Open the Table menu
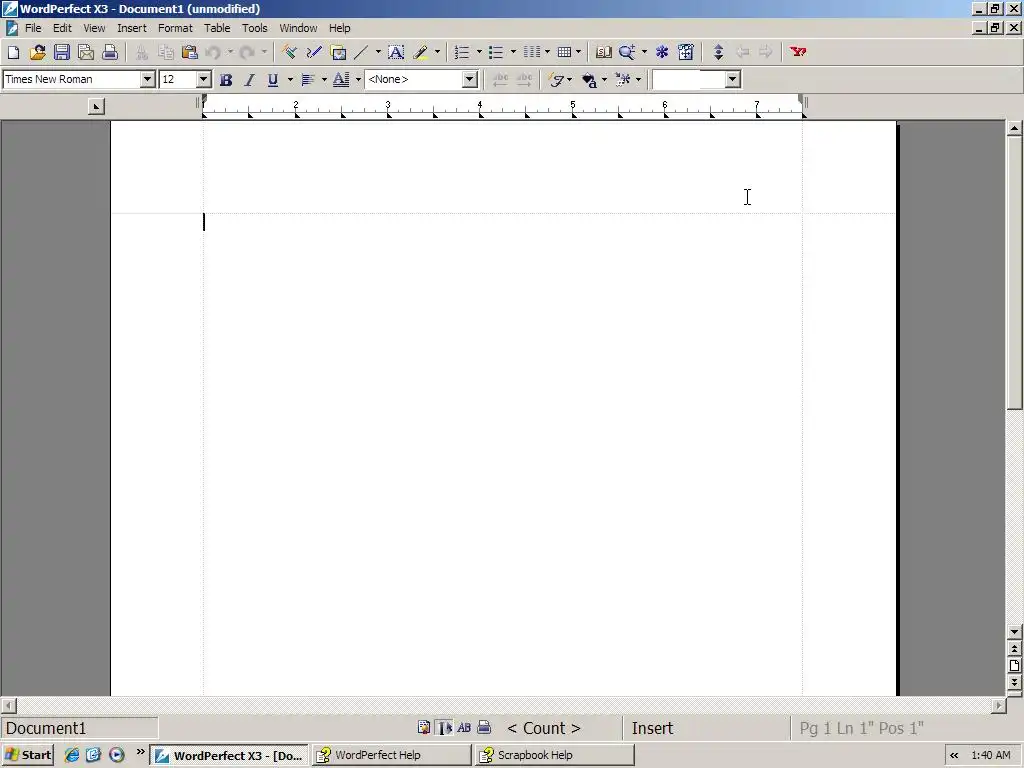Viewport: 1024px width, 768px height. 217,28
